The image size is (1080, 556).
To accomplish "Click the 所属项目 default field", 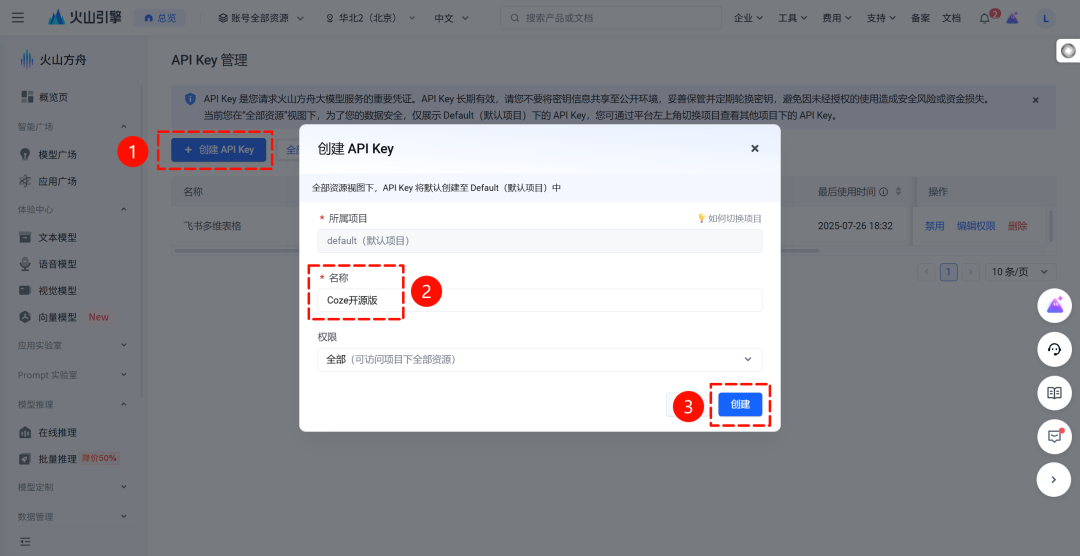I will [x=540, y=241].
